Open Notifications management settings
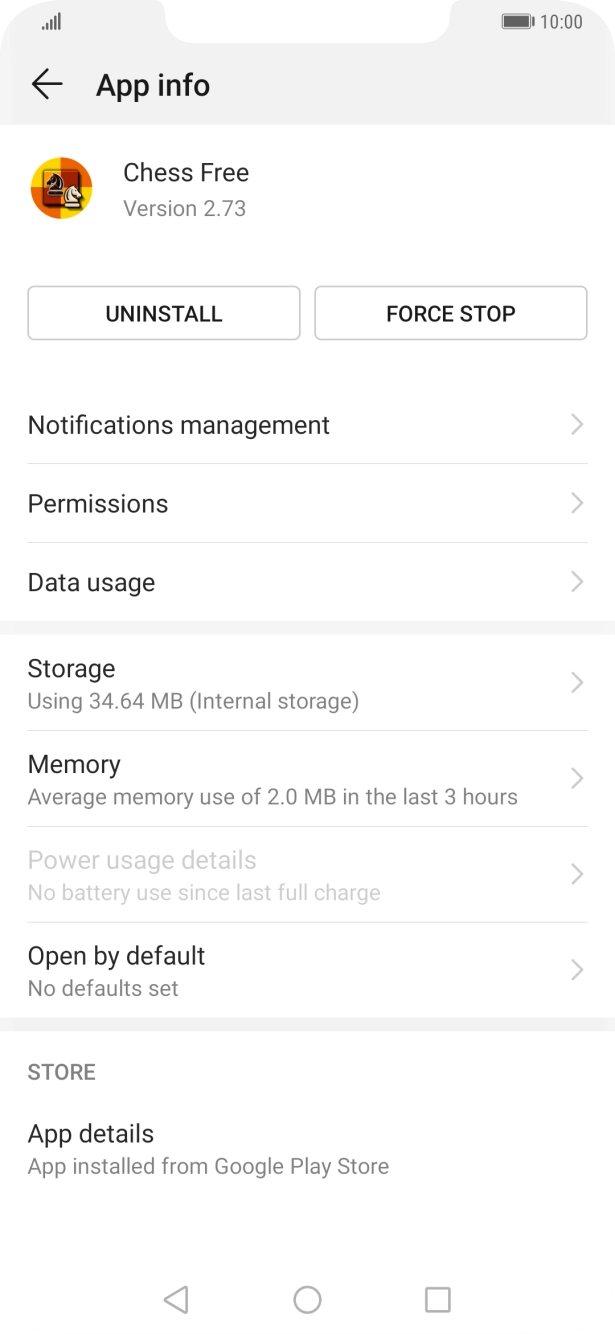The height and width of the screenshot is (1334, 615). 179,425
